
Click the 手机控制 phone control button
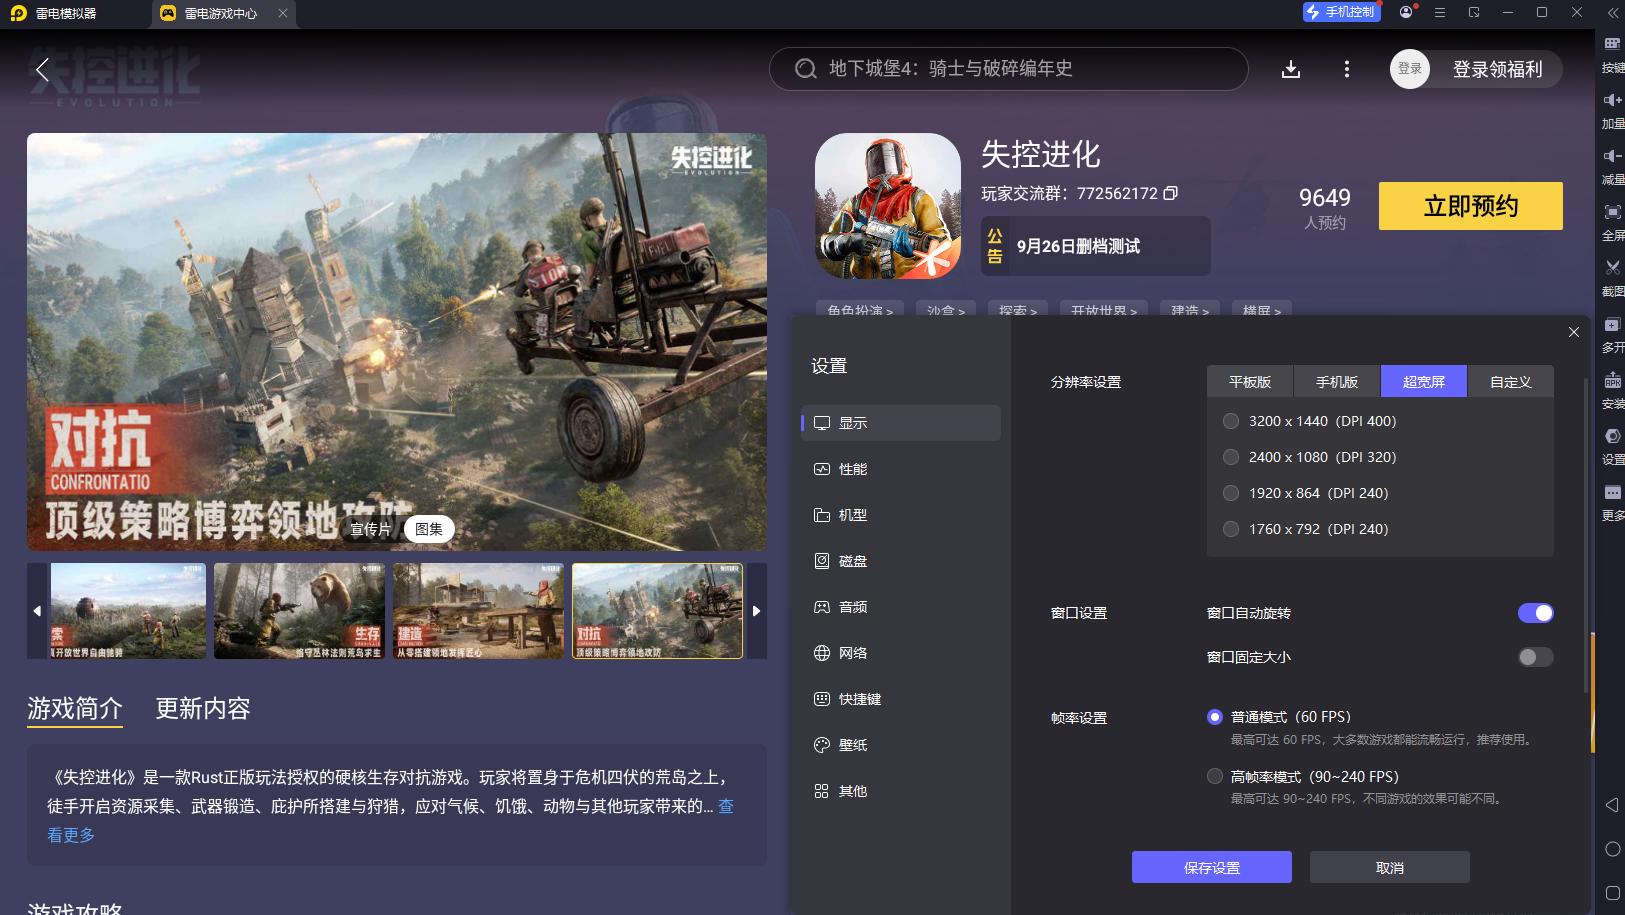1342,12
